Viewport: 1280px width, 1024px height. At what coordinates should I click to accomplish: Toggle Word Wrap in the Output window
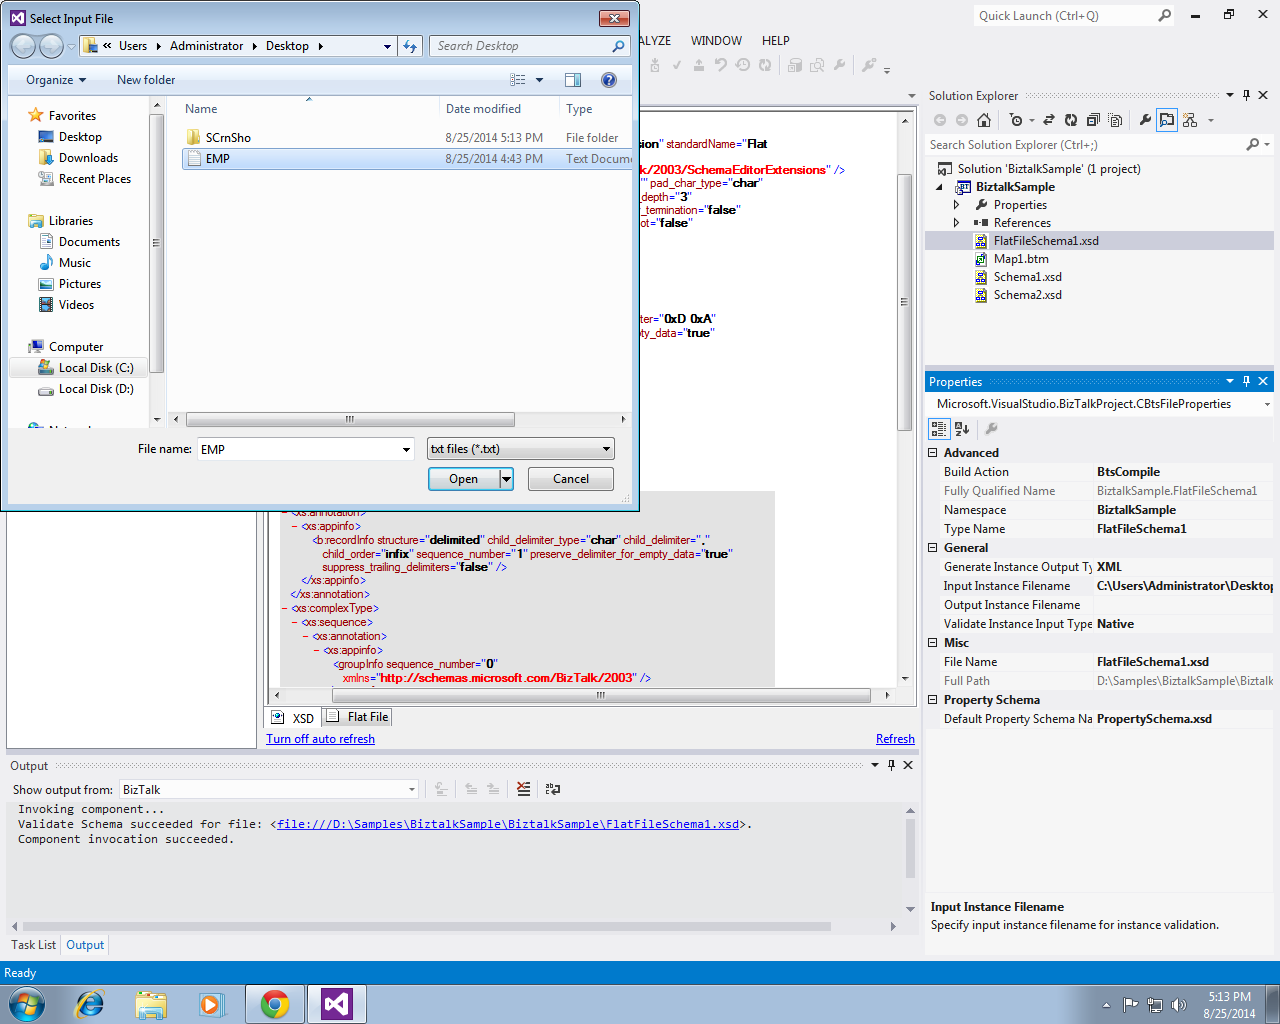552,789
